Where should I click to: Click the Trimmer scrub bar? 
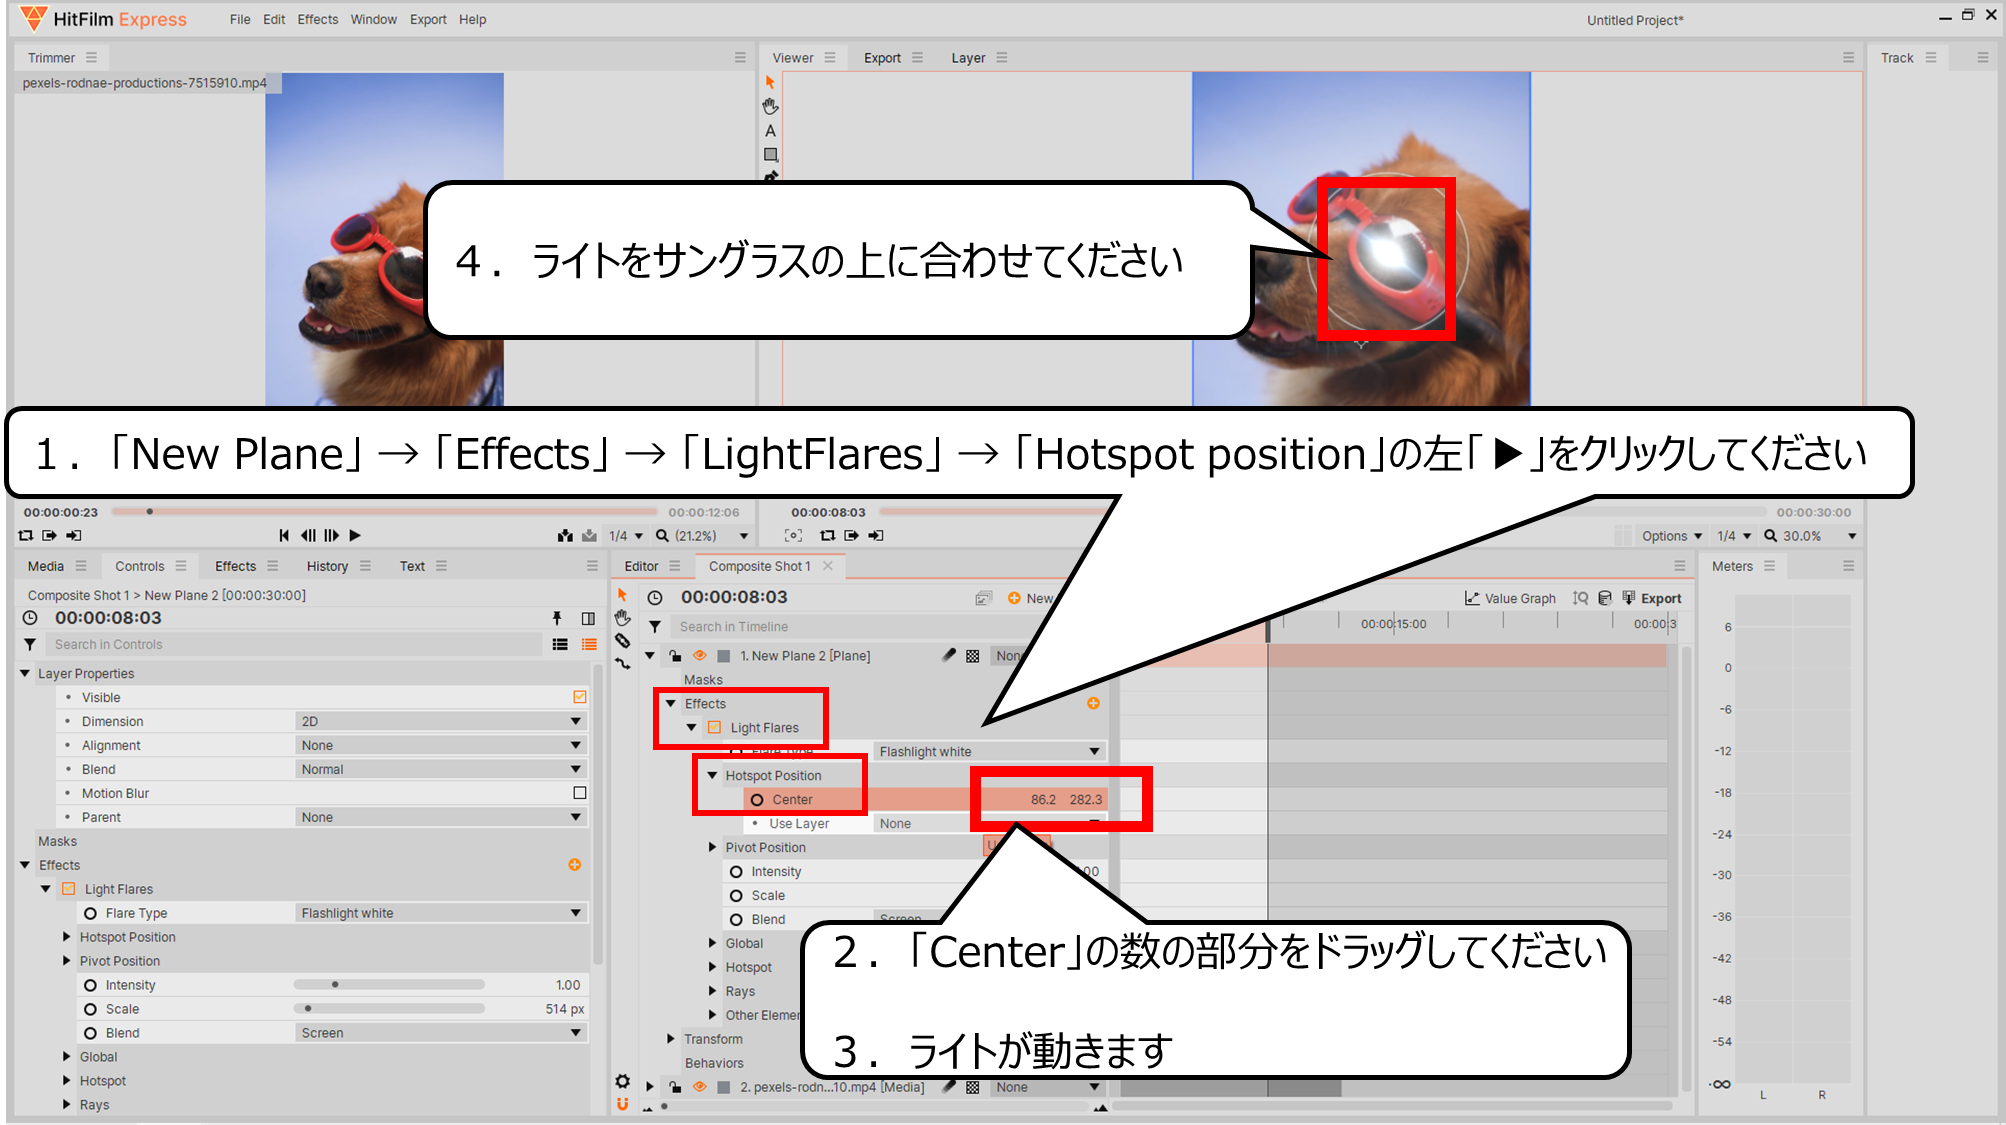tap(385, 512)
